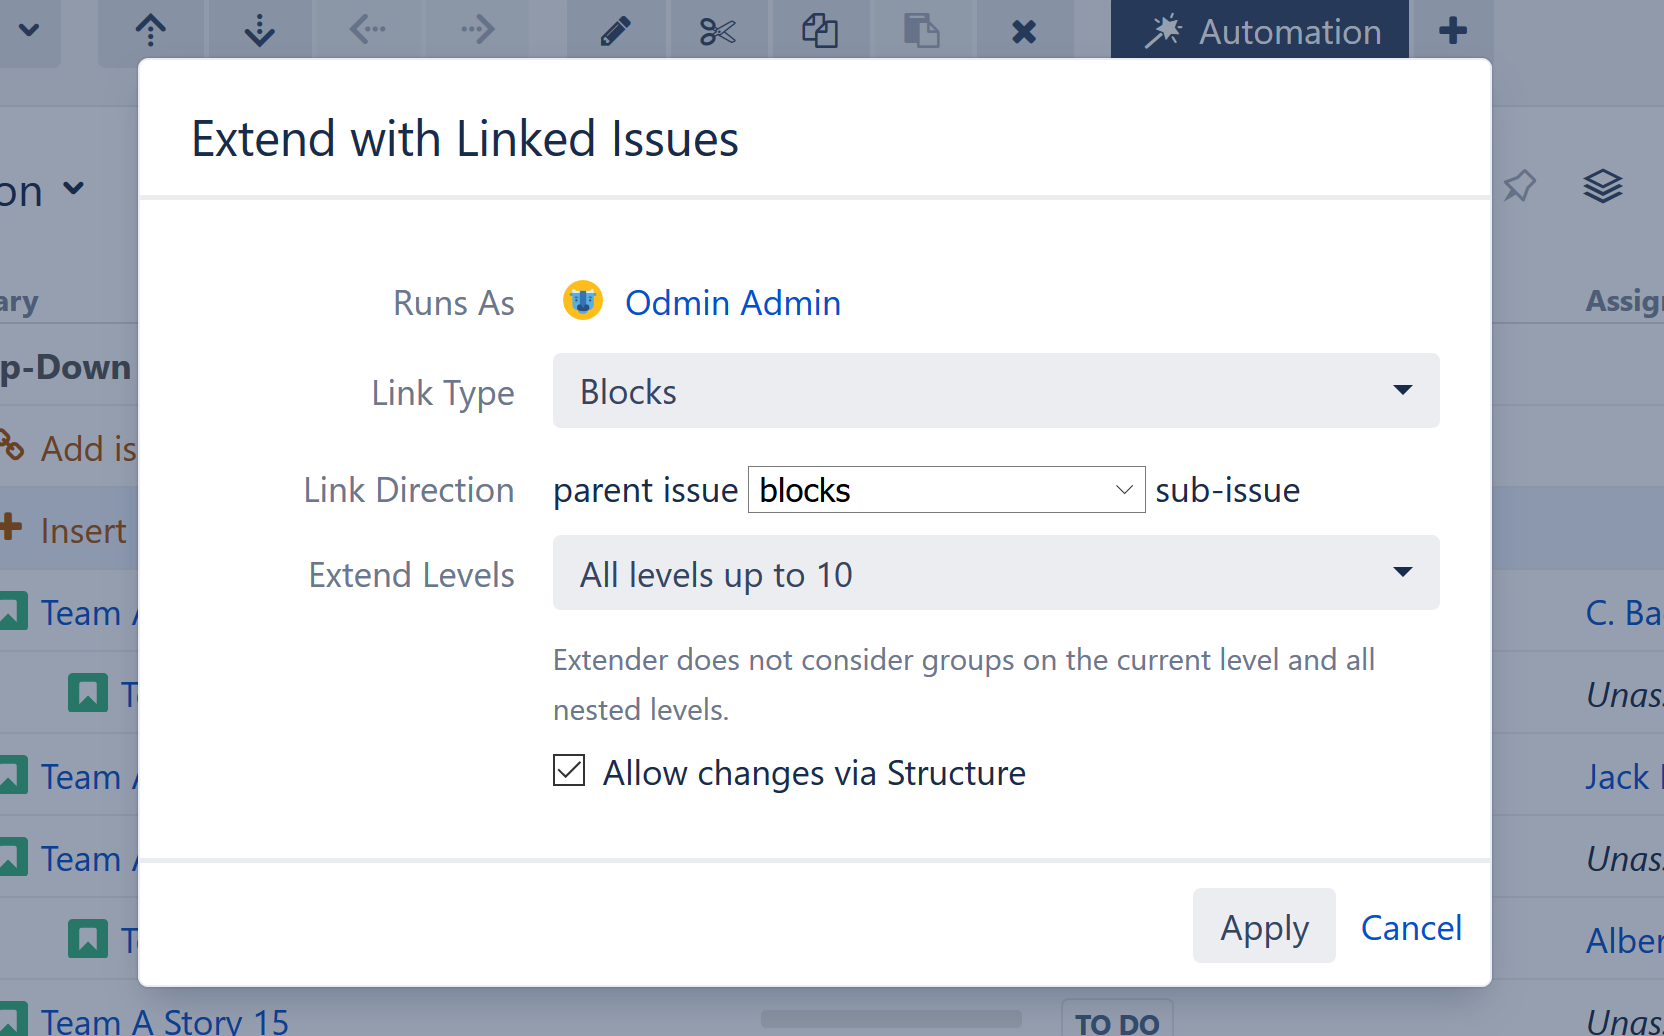Select the cut (scissors) tool
The width and height of the screenshot is (1664, 1036).
tap(719, 31)
